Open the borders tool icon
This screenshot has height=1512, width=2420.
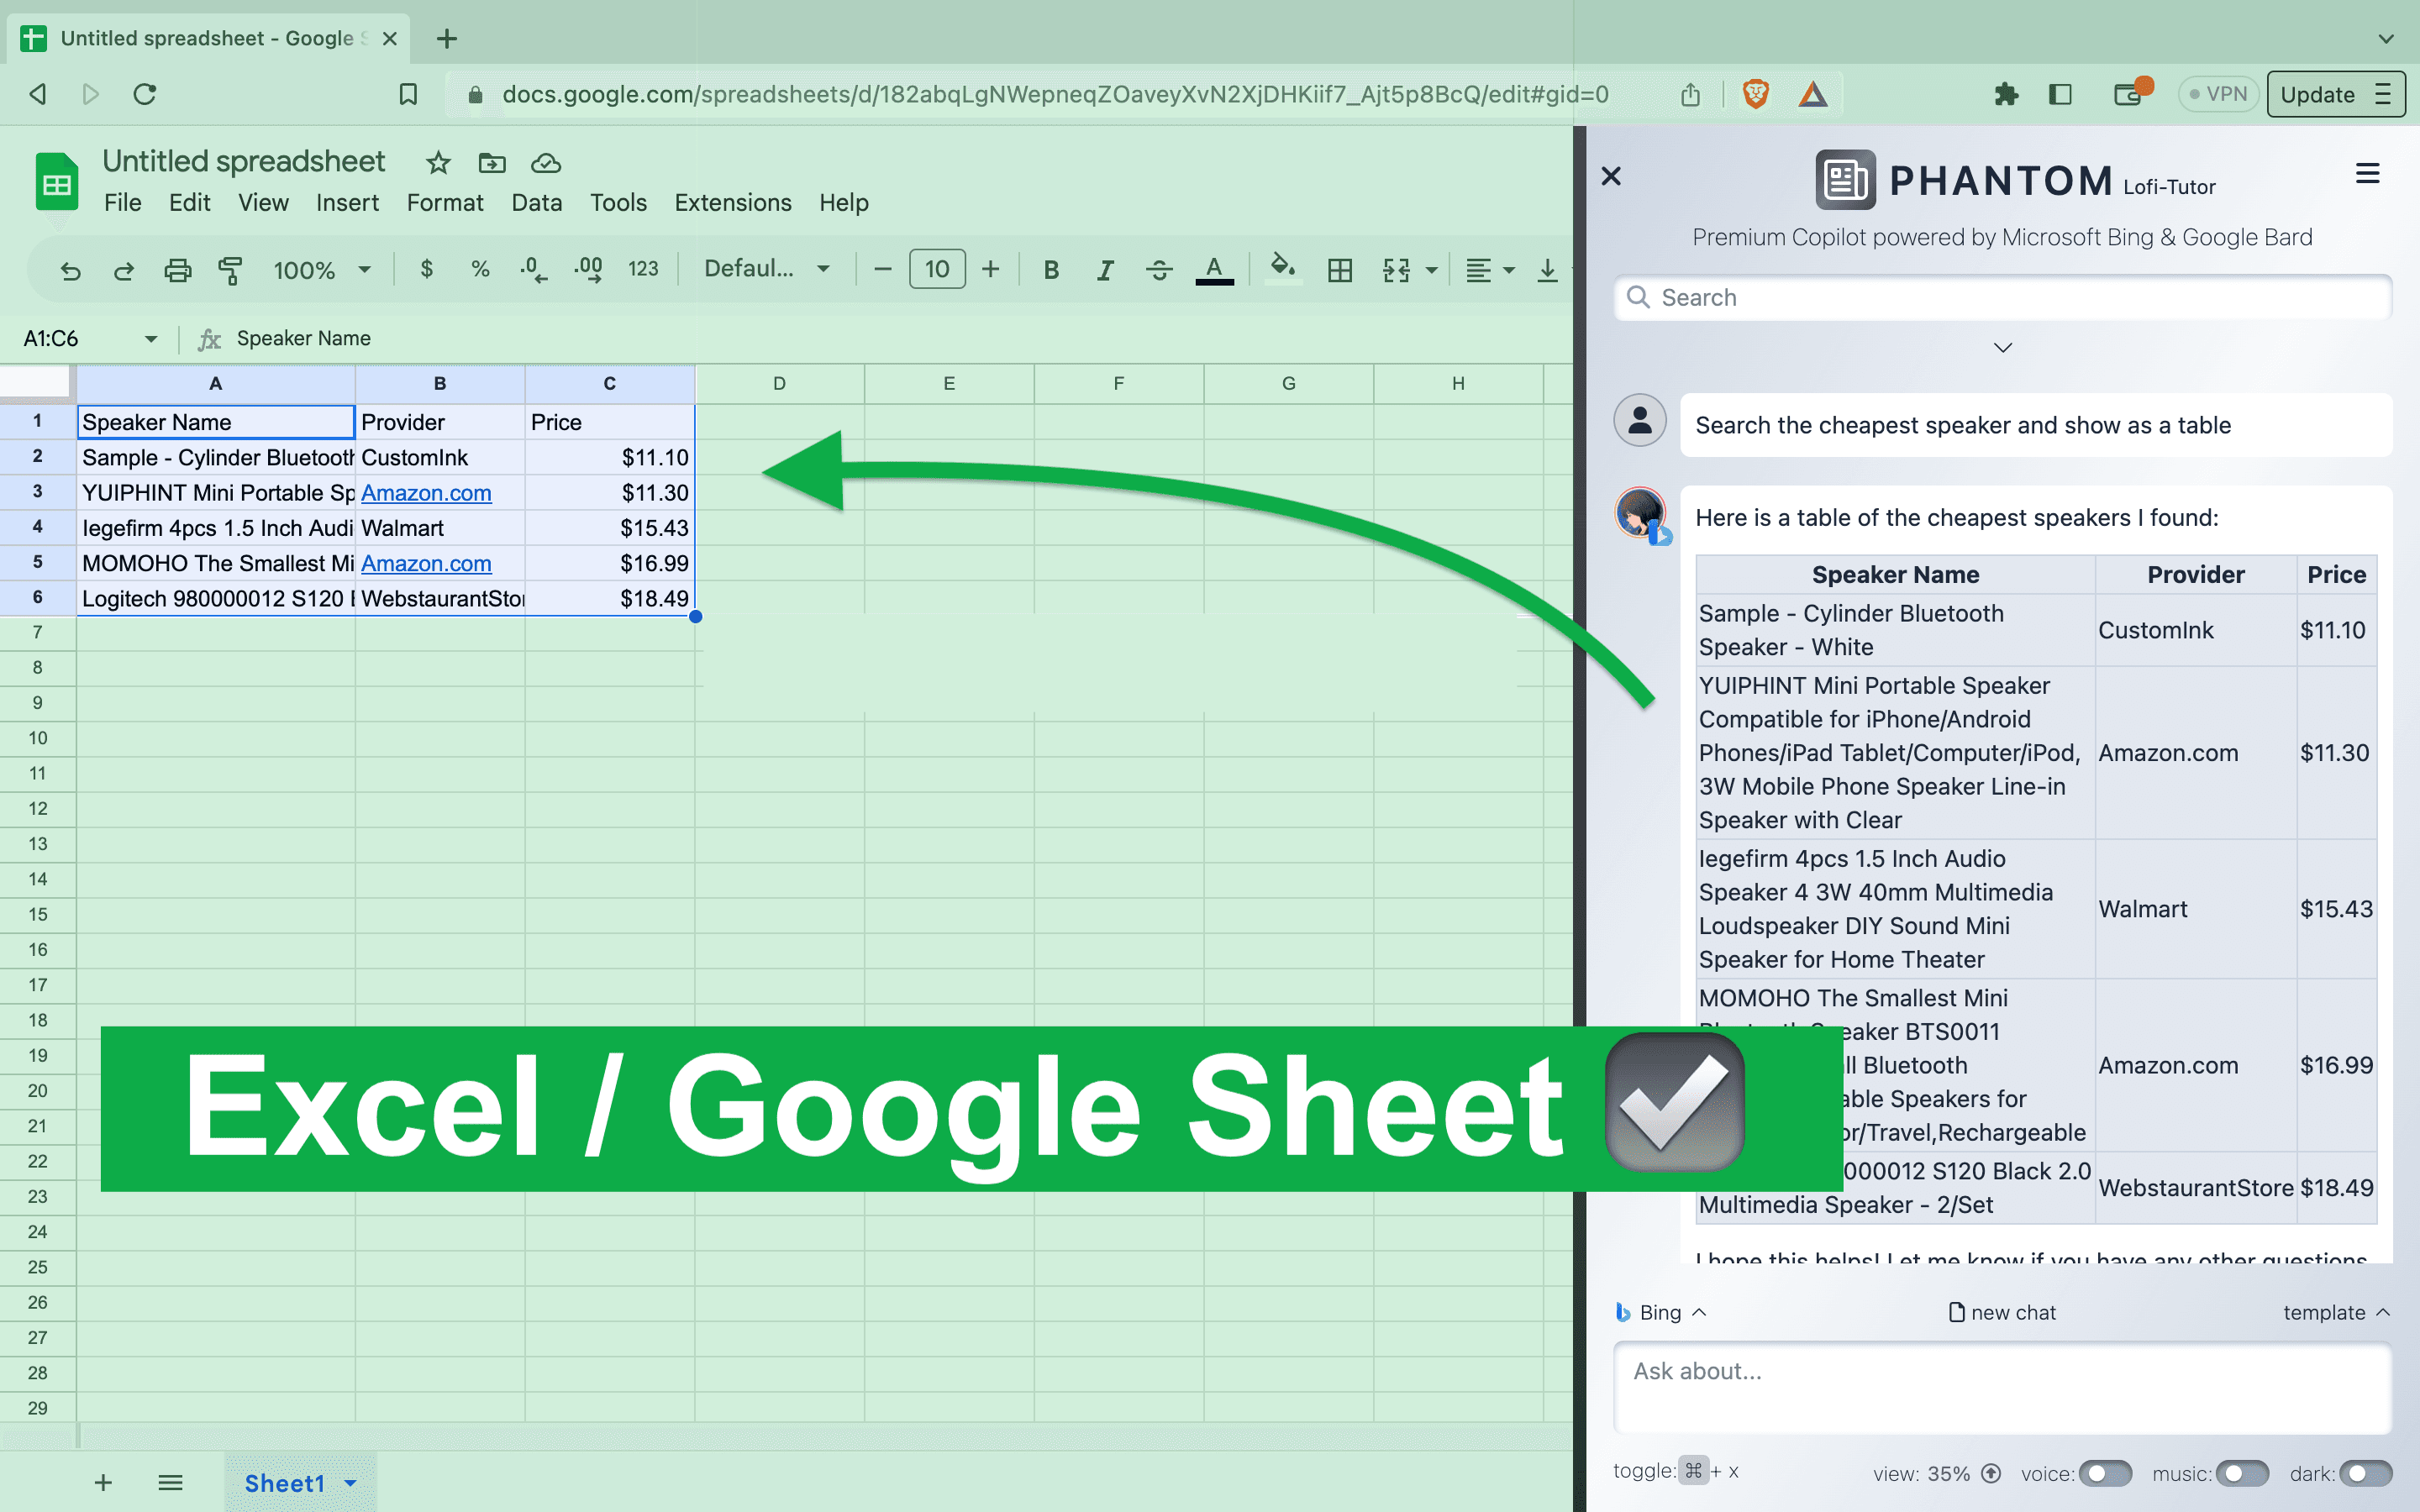(x=1339, y=269)
